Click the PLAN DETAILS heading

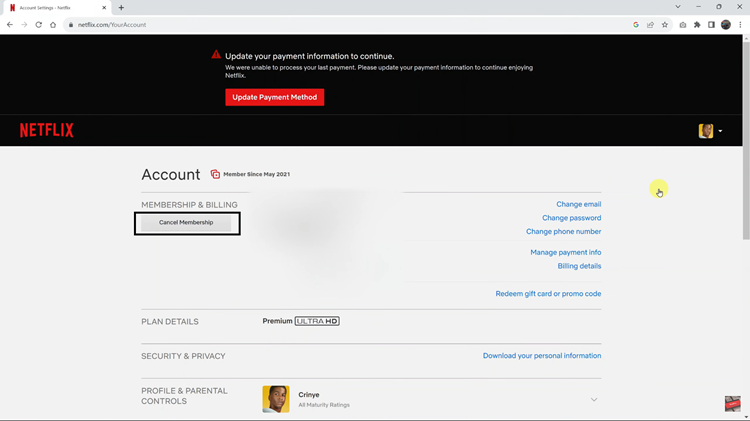point(170,321)
